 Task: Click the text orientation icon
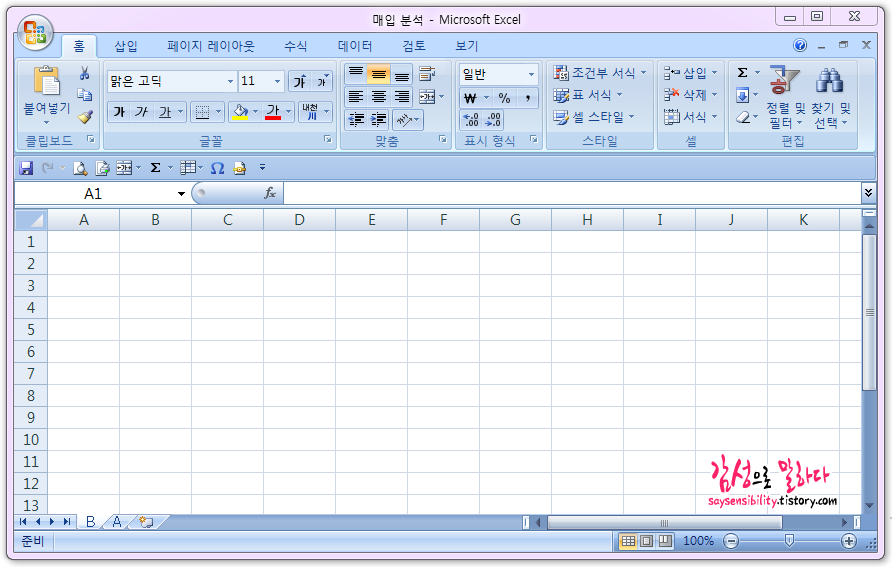(403, 120)
